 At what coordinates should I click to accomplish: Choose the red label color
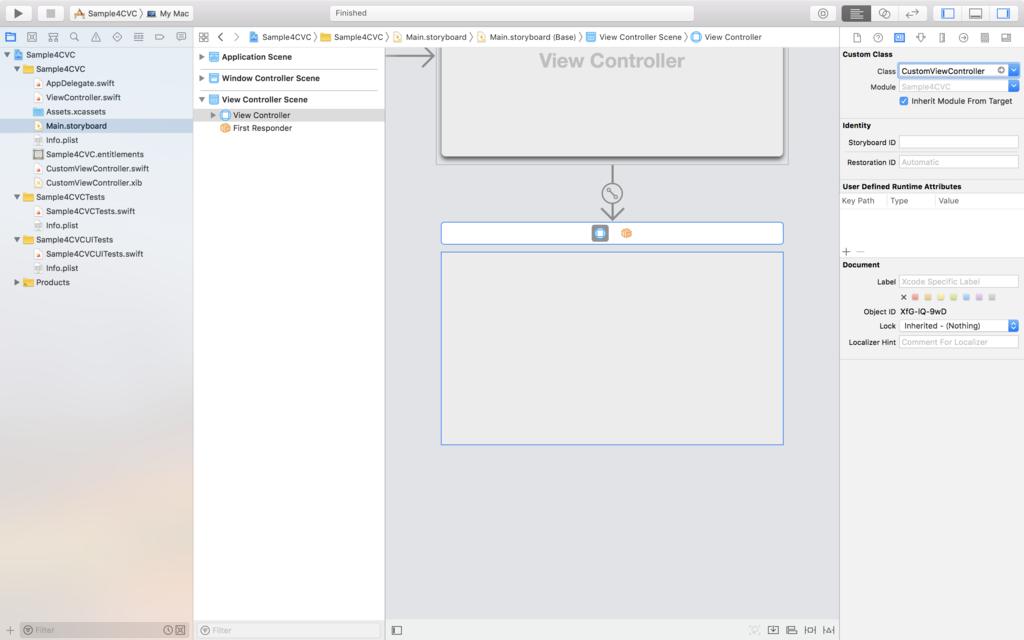[x=915, y=297]
